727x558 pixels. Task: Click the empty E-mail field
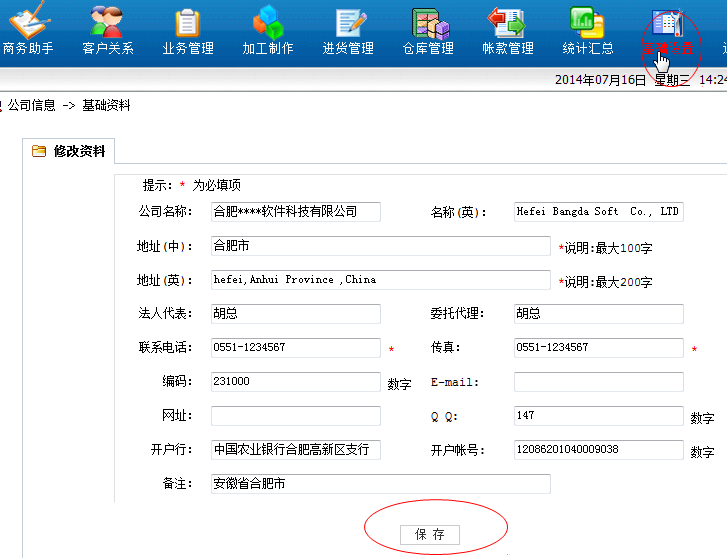point(599,382)
